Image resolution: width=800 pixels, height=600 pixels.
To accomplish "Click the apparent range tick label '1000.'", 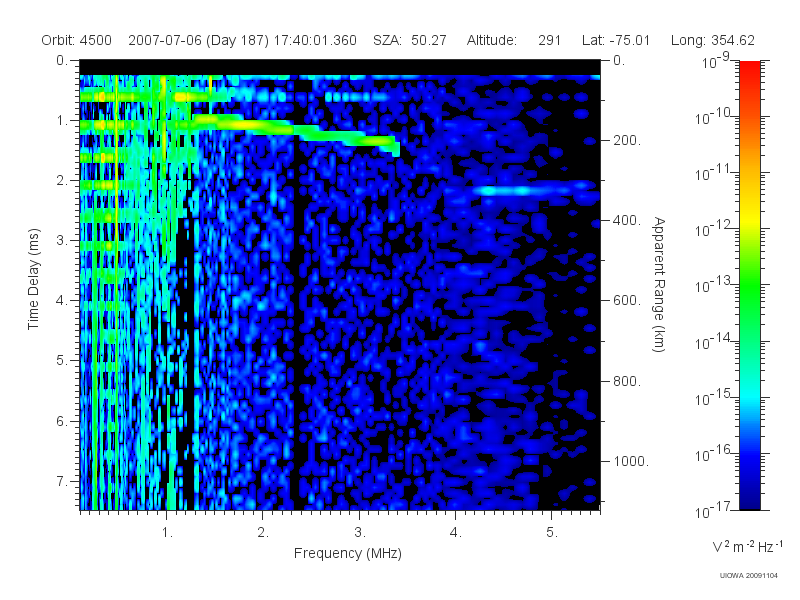I will [631, 461].
